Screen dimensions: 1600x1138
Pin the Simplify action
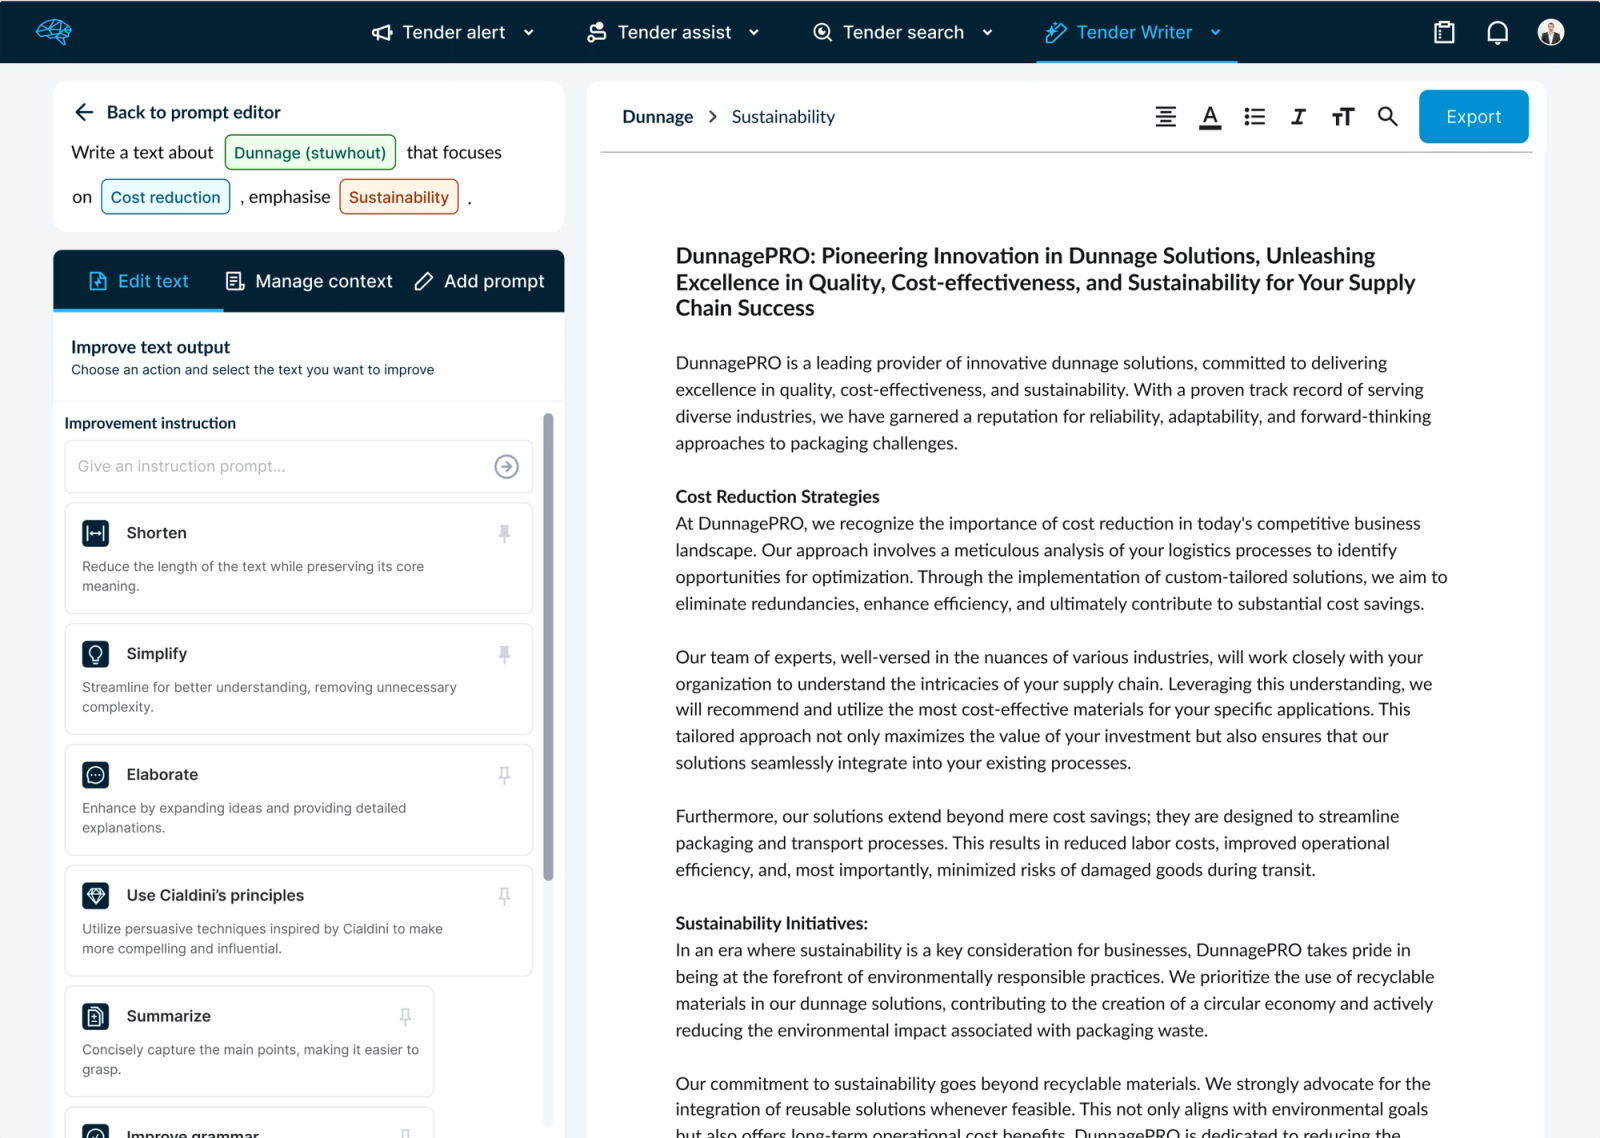504,655
